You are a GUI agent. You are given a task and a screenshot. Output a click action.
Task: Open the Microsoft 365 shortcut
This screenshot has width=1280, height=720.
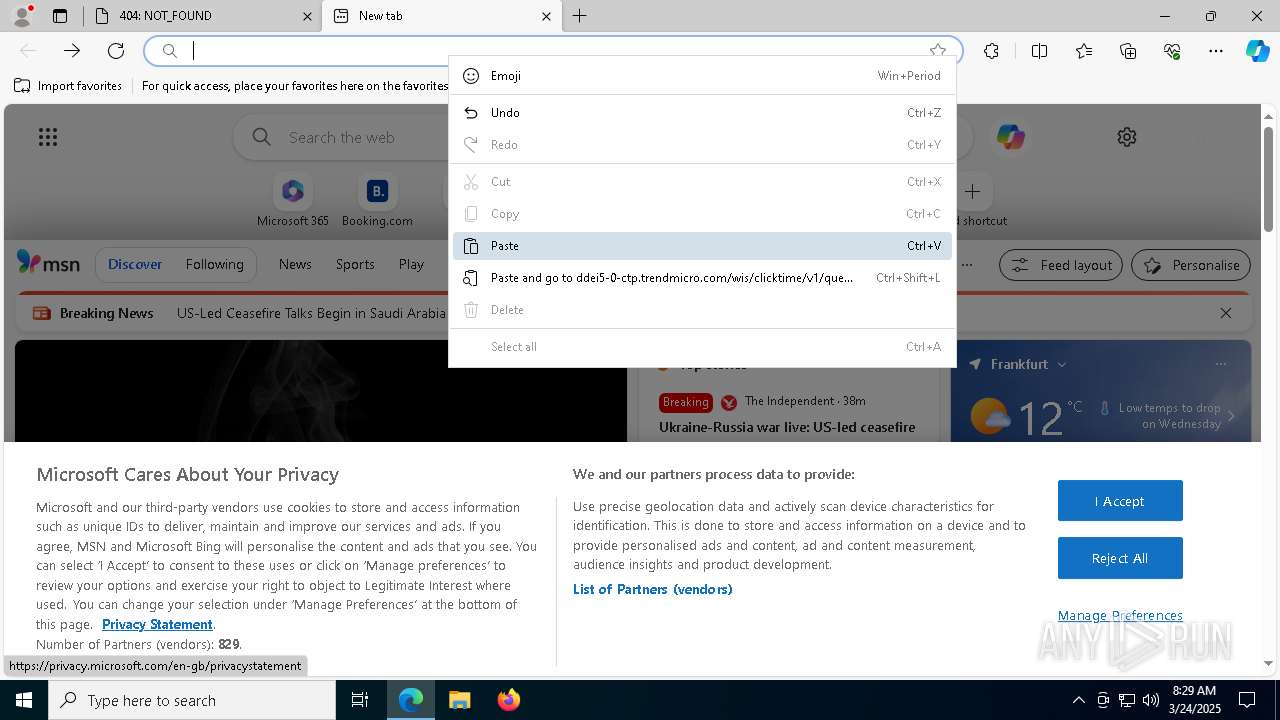(292, 201)
